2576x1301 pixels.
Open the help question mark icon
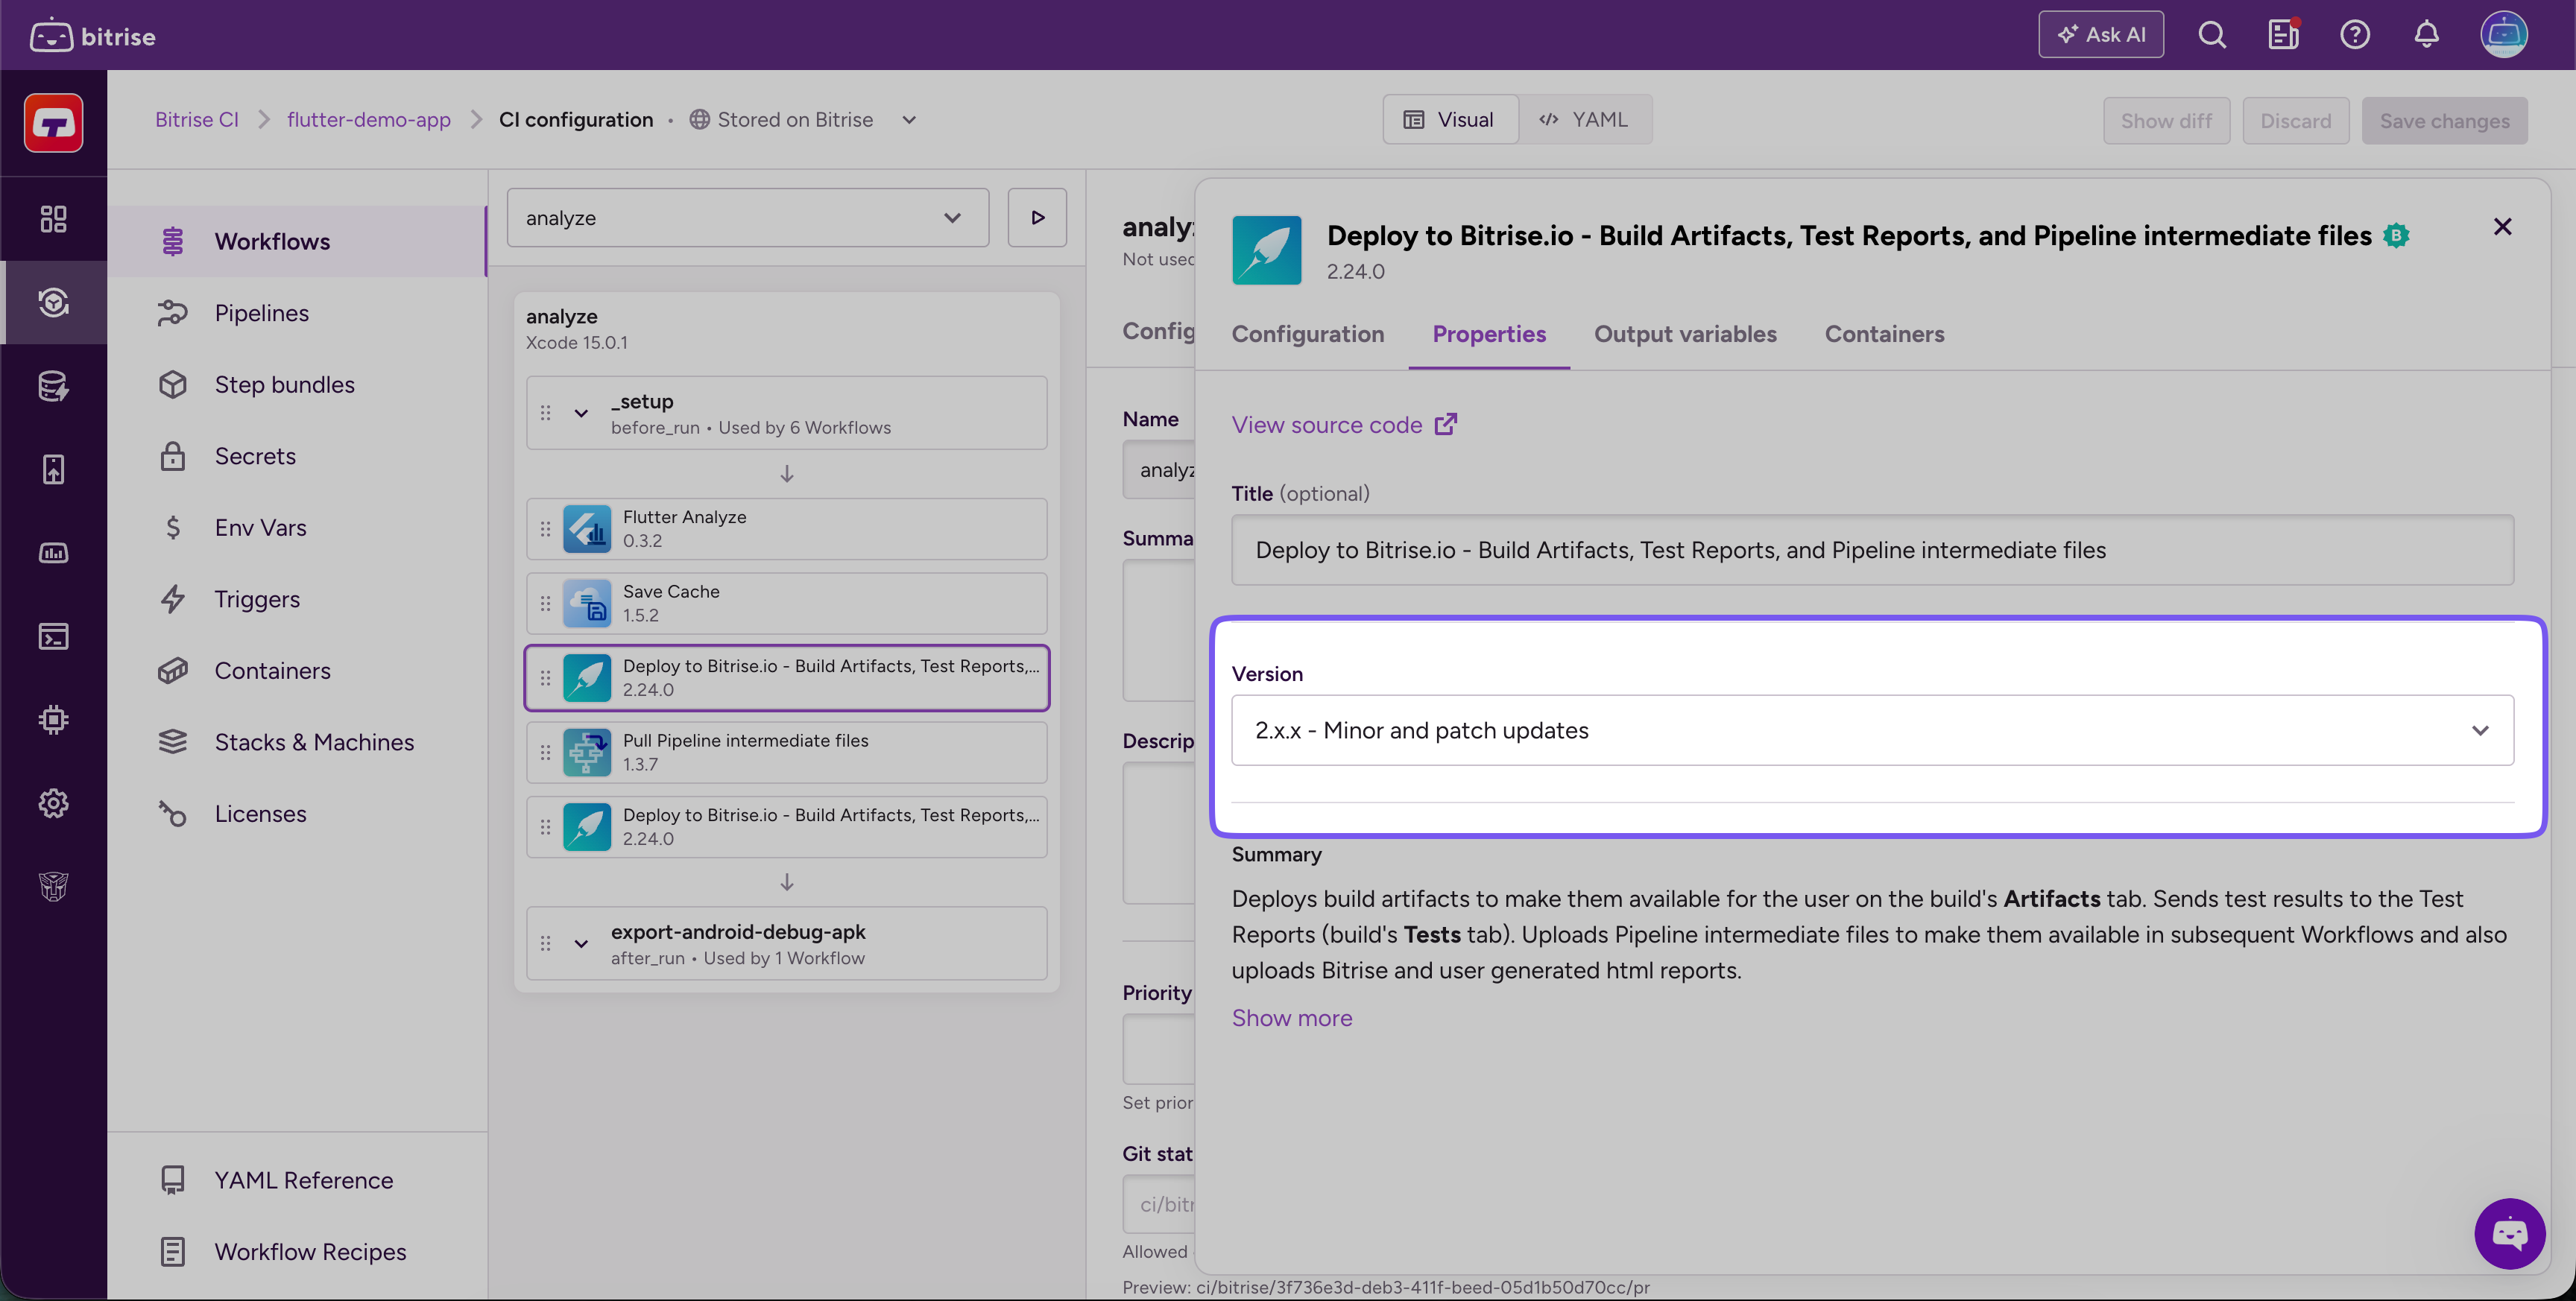(x=2355, y=35)
